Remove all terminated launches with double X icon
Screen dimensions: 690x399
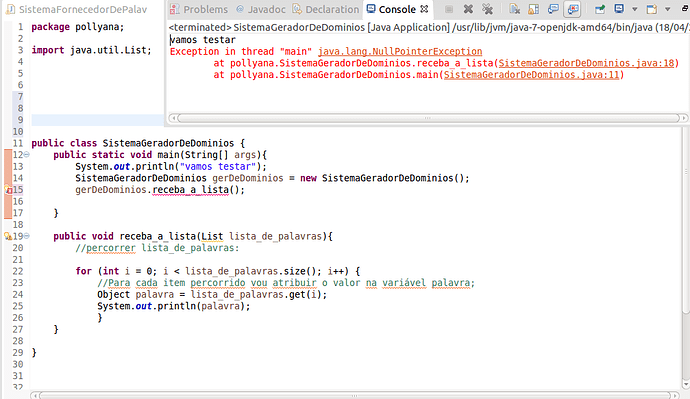[487, 9]
